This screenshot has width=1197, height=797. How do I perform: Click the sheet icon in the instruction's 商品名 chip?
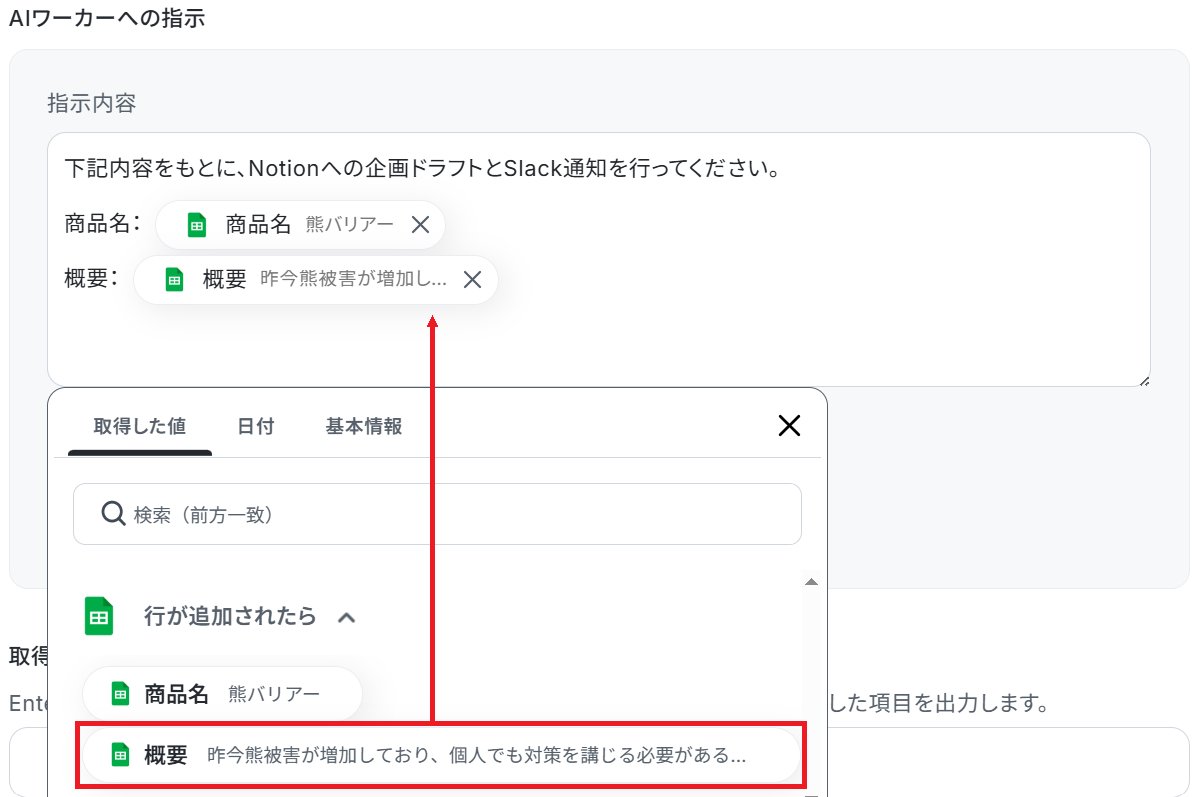196,224
